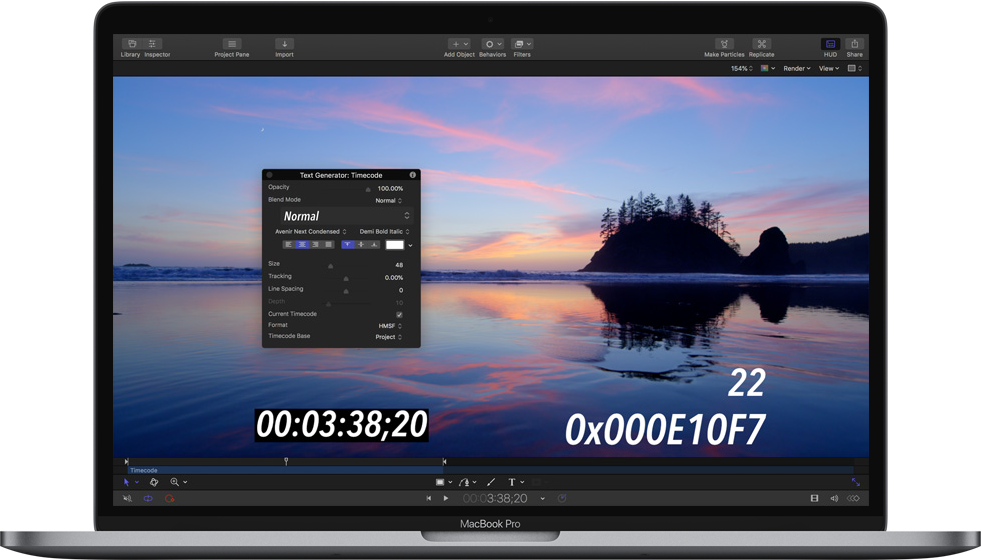Open the Library panel
The width and height of the screenshot is (981, 560).
click(x=130, y=45)
